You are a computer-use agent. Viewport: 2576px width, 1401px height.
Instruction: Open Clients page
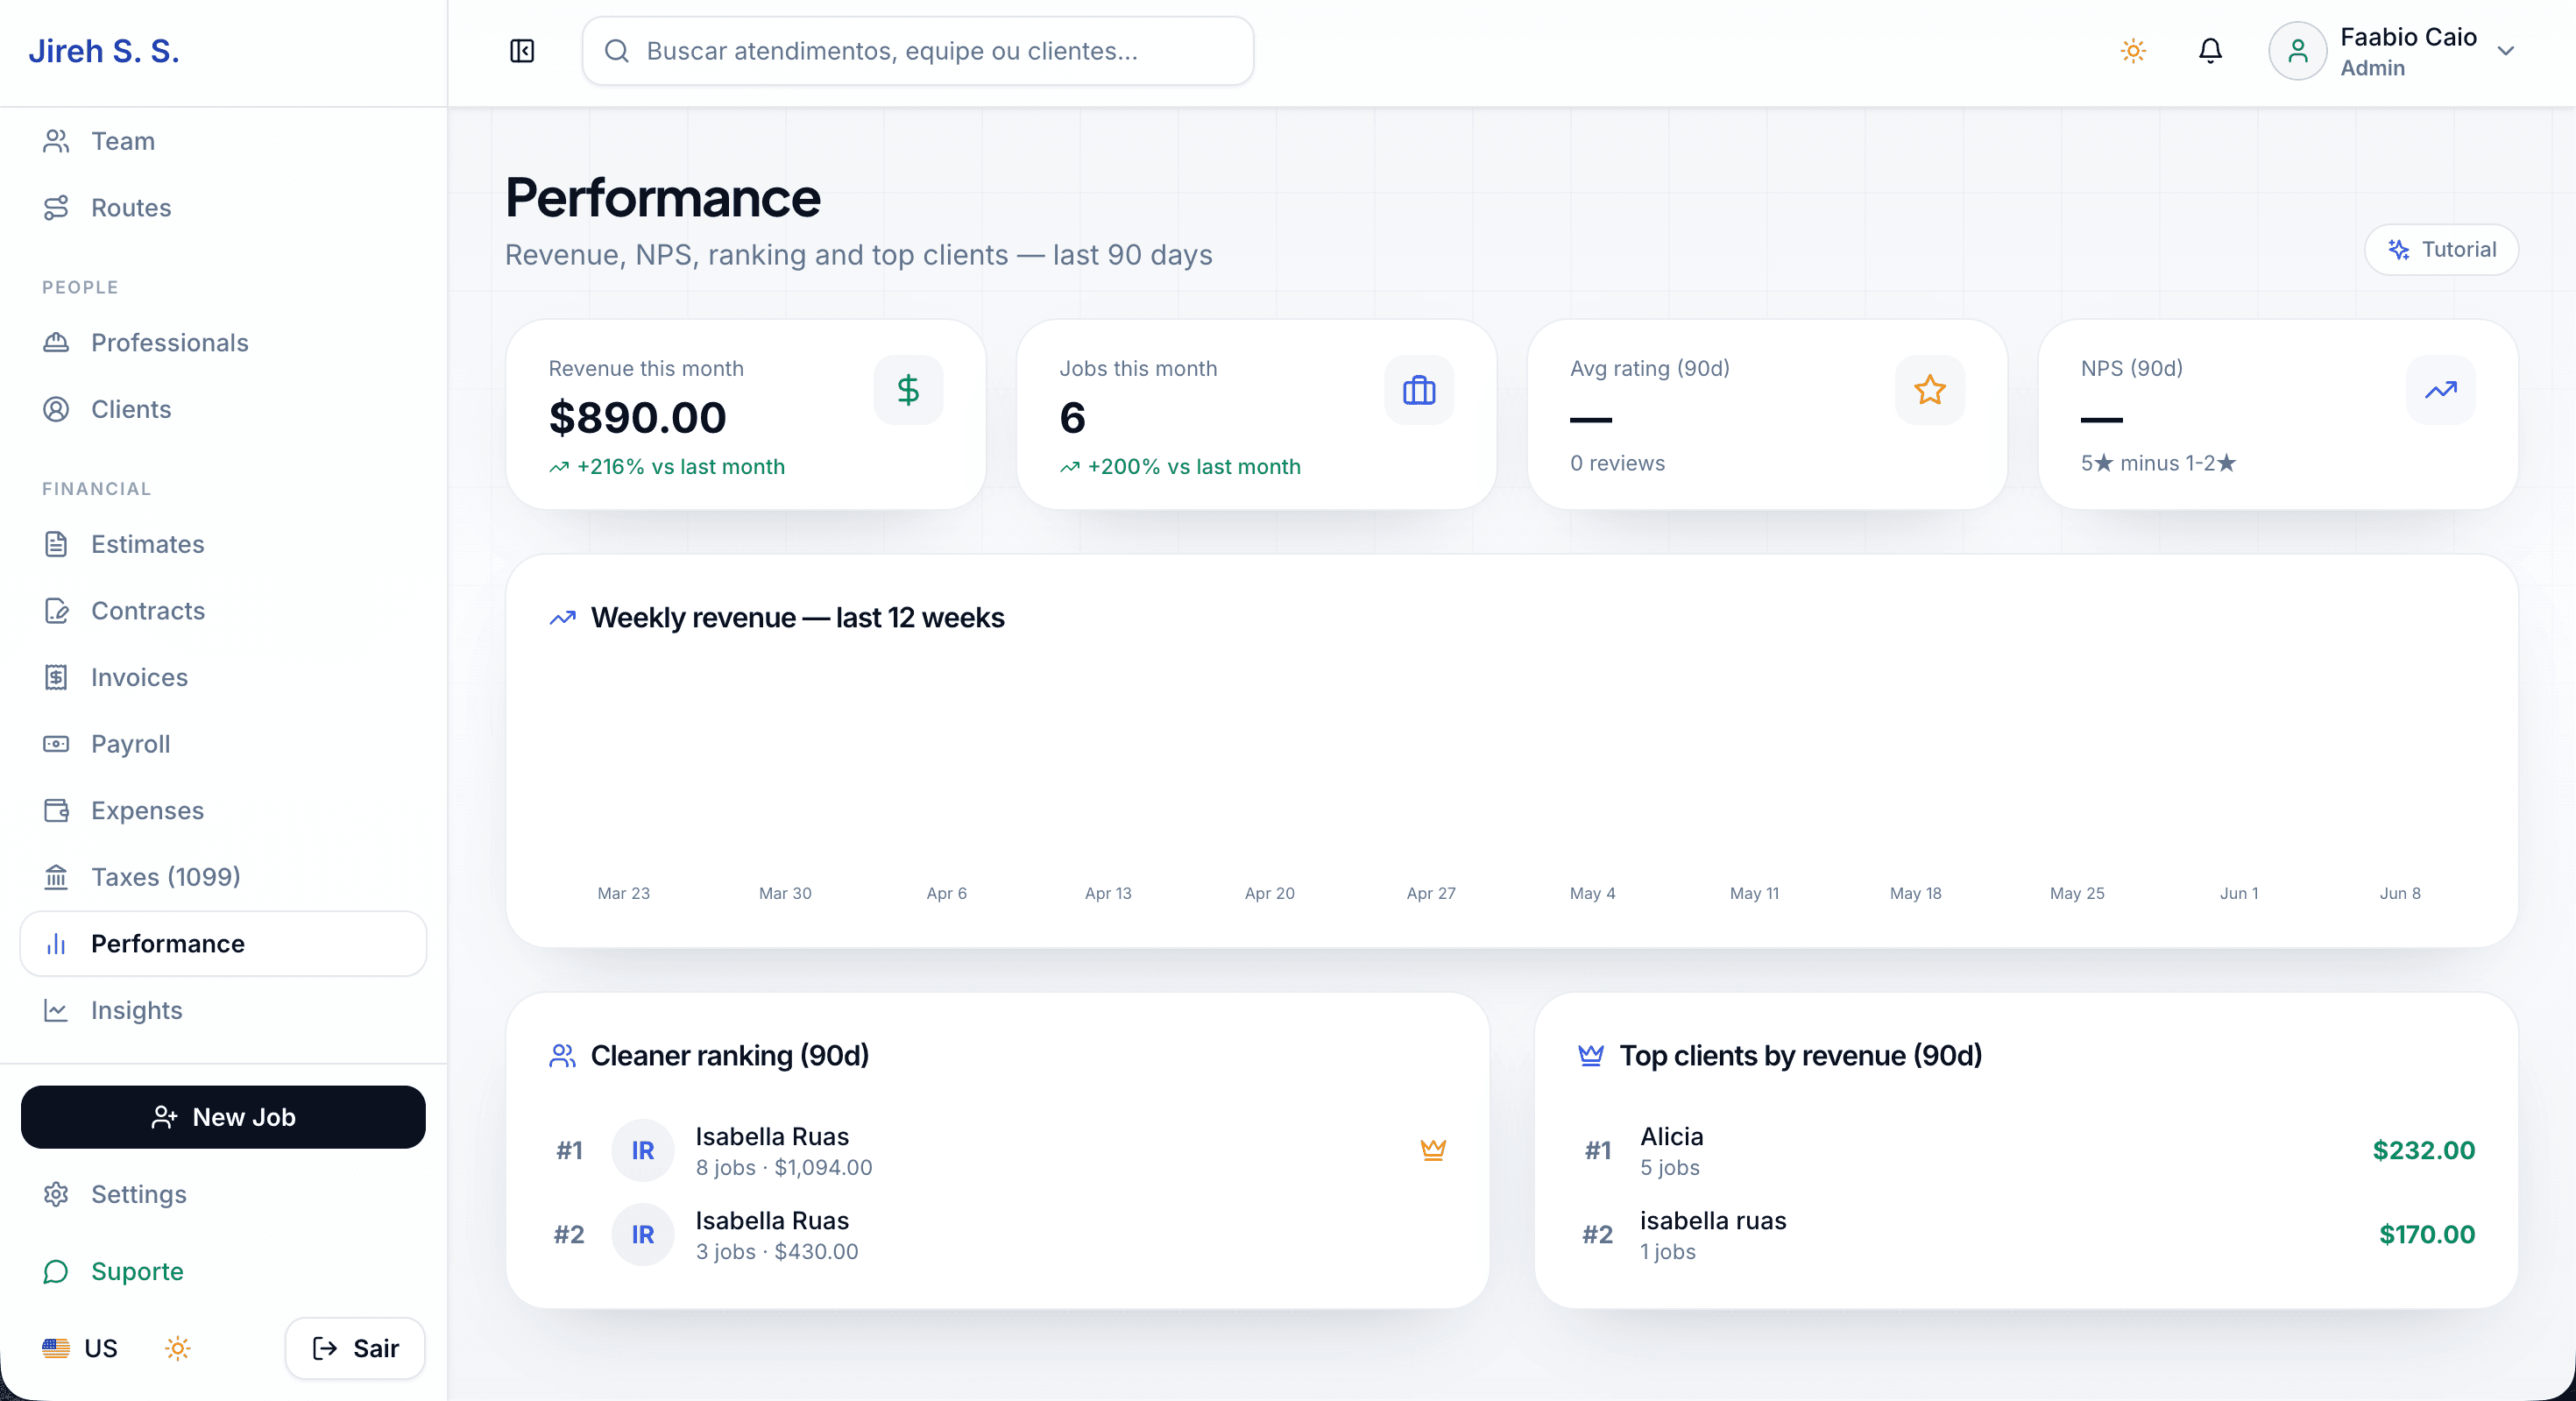223,409
